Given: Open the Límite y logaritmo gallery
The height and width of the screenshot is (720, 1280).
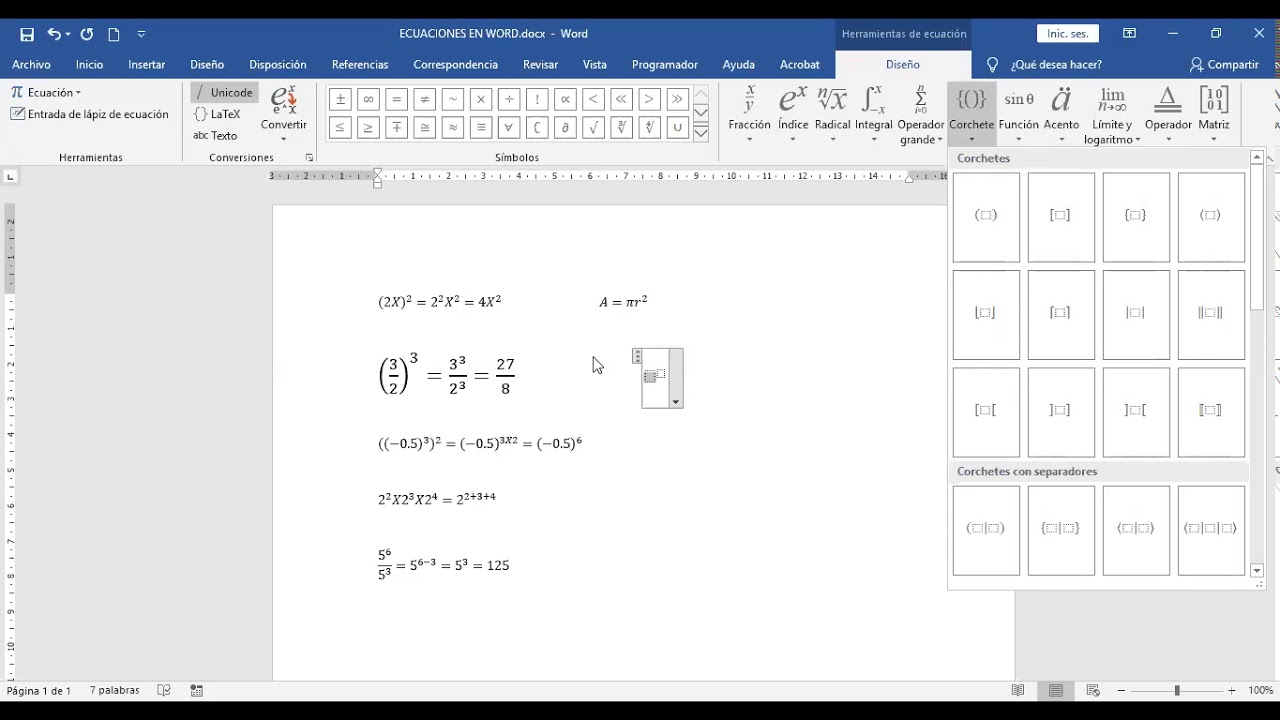Looking at the screenshot, I should coord(1112,115).
